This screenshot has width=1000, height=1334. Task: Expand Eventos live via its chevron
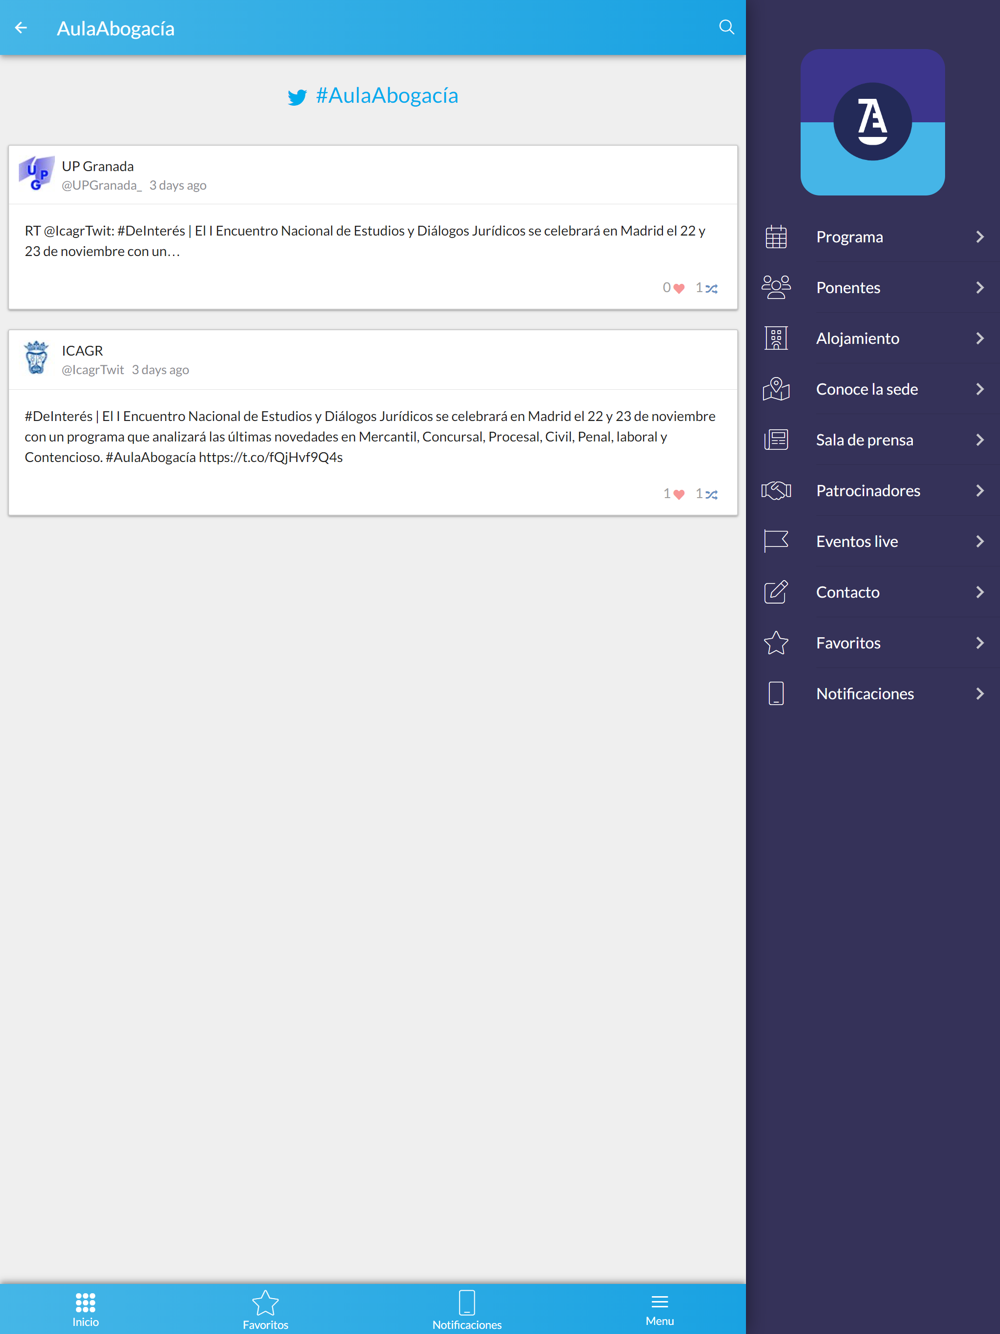(980, 541)
